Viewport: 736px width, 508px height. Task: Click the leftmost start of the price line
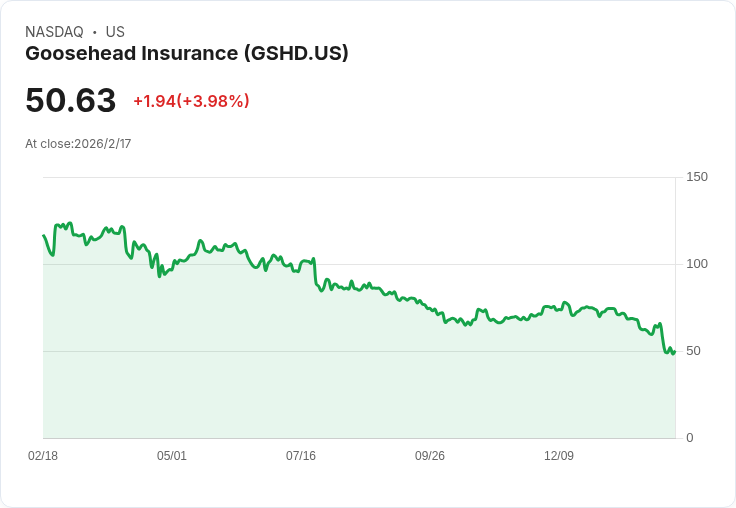(x=44, y=236)
